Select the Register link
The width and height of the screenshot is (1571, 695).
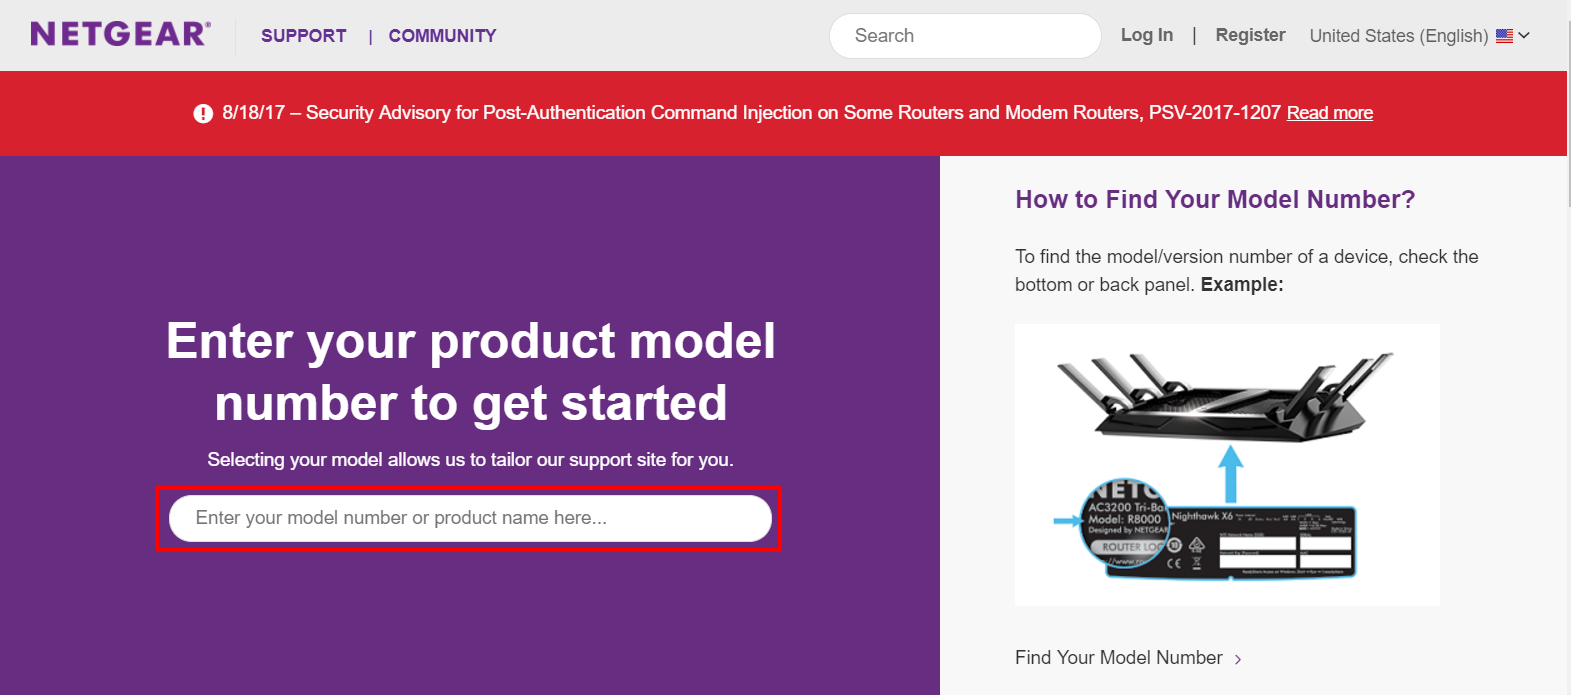(x=1250, y=35)
